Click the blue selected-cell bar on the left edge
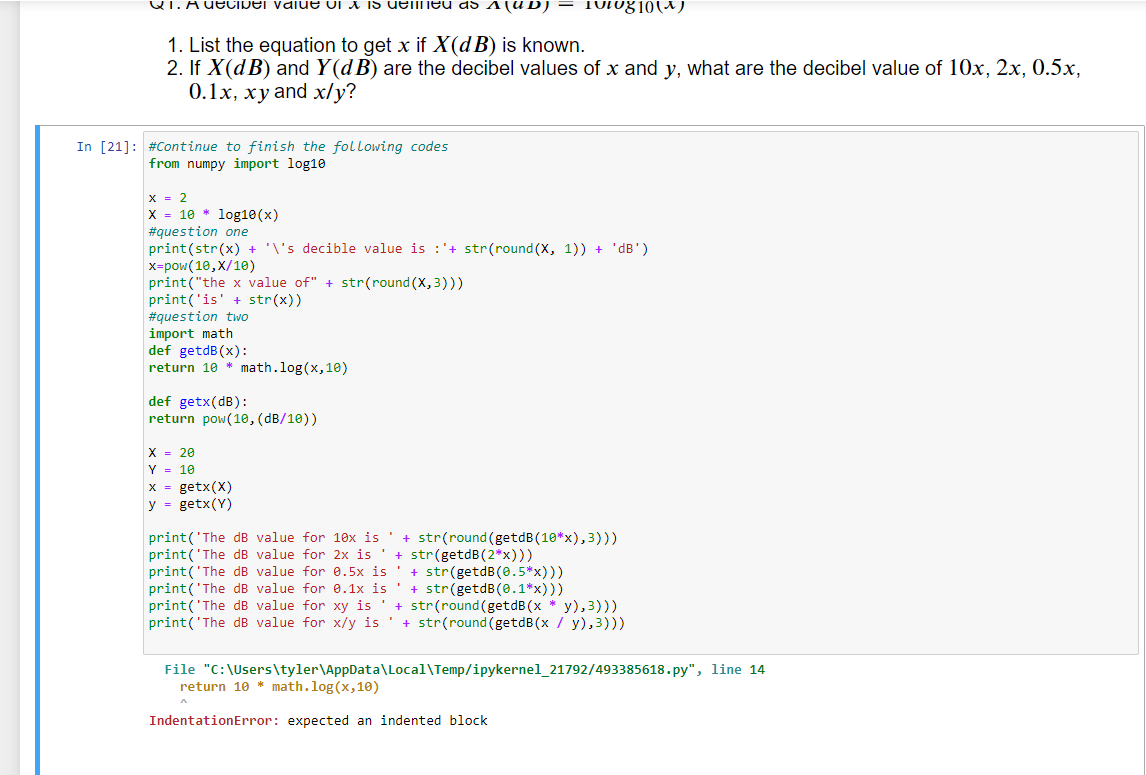Screen dimensions: 1146x775 (37, 450)
